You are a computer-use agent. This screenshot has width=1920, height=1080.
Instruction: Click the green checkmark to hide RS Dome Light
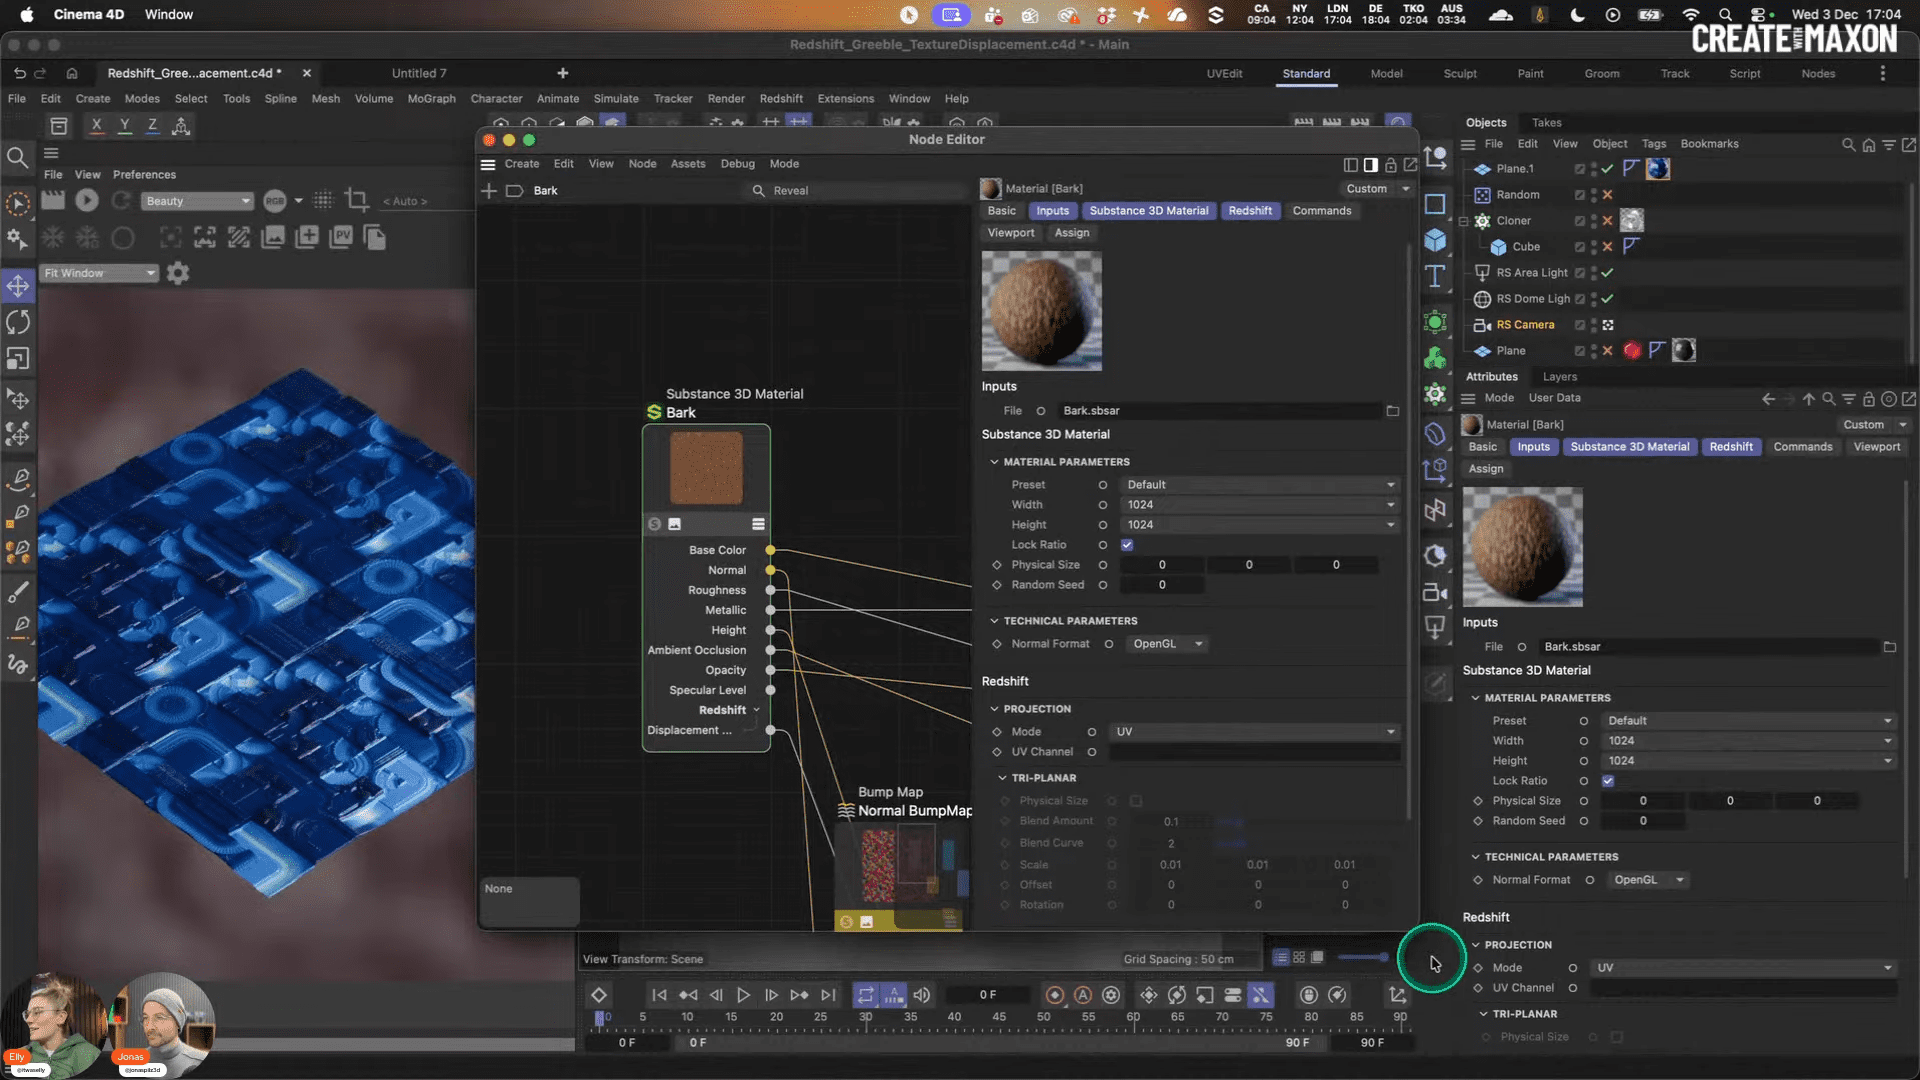[x=1607, y=299]
